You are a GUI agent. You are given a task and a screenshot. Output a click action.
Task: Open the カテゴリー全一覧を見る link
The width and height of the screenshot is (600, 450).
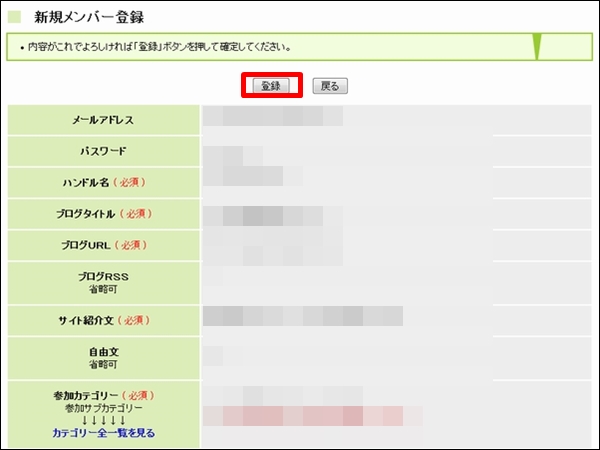pyautogui.click(x=104, y=433)
